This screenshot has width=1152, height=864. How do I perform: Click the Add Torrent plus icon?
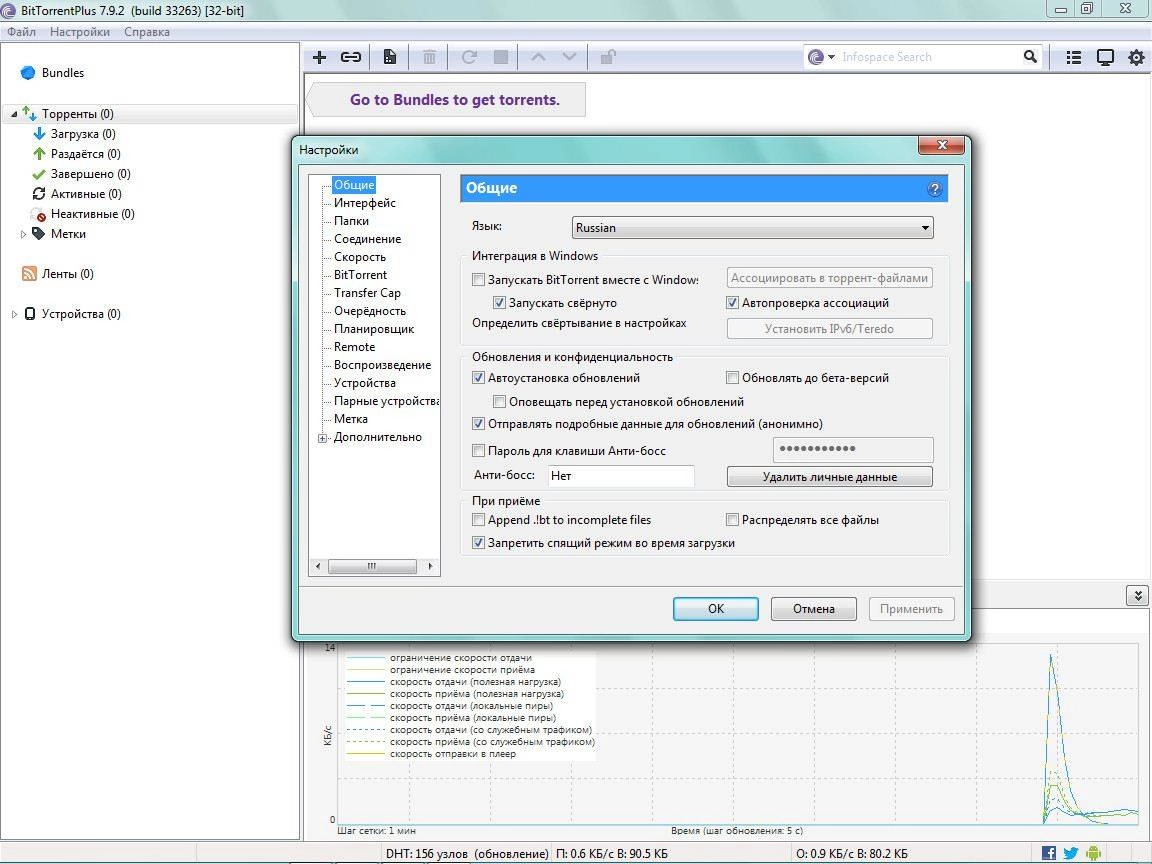[320, 57]
